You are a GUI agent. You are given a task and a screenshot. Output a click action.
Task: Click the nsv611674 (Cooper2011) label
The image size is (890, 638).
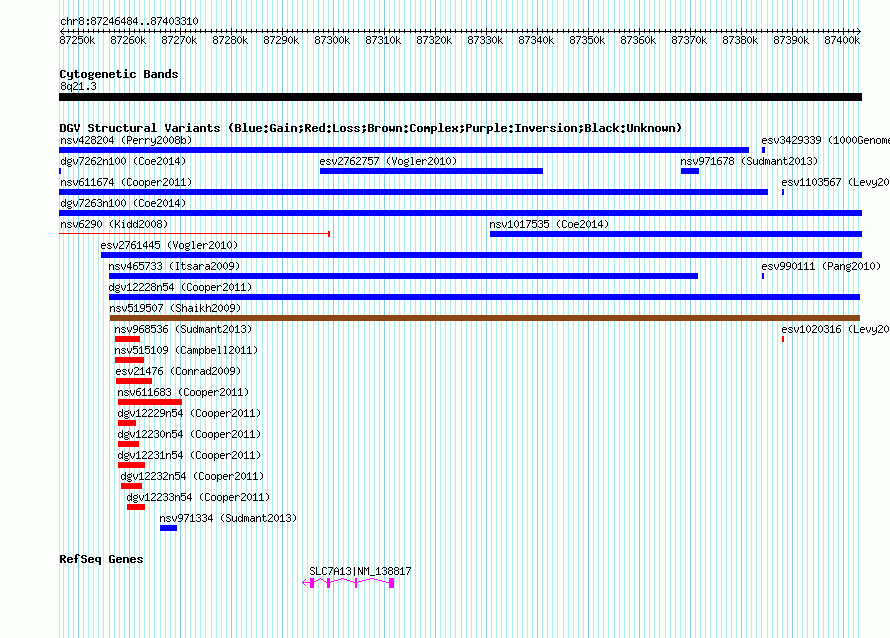tap(126, 182)
